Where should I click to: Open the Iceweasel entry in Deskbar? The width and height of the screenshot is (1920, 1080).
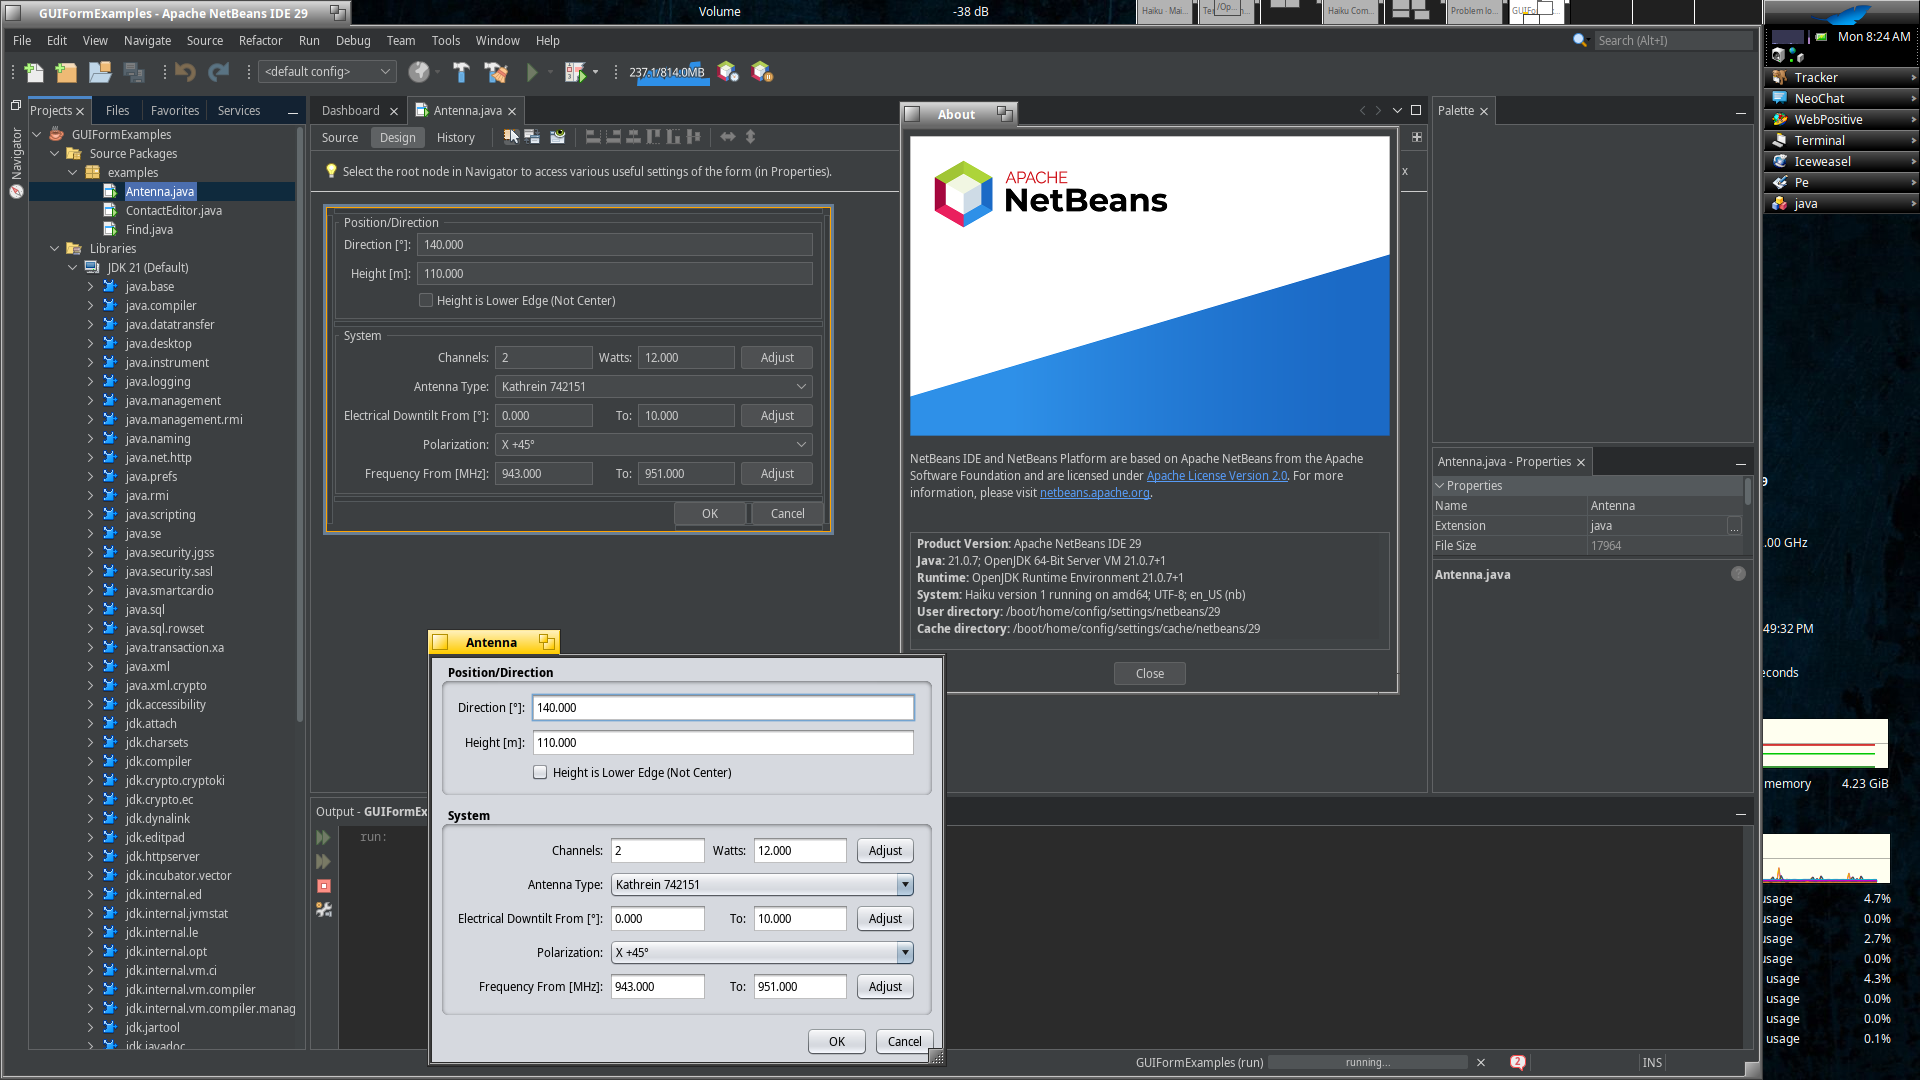point(1840,162)
